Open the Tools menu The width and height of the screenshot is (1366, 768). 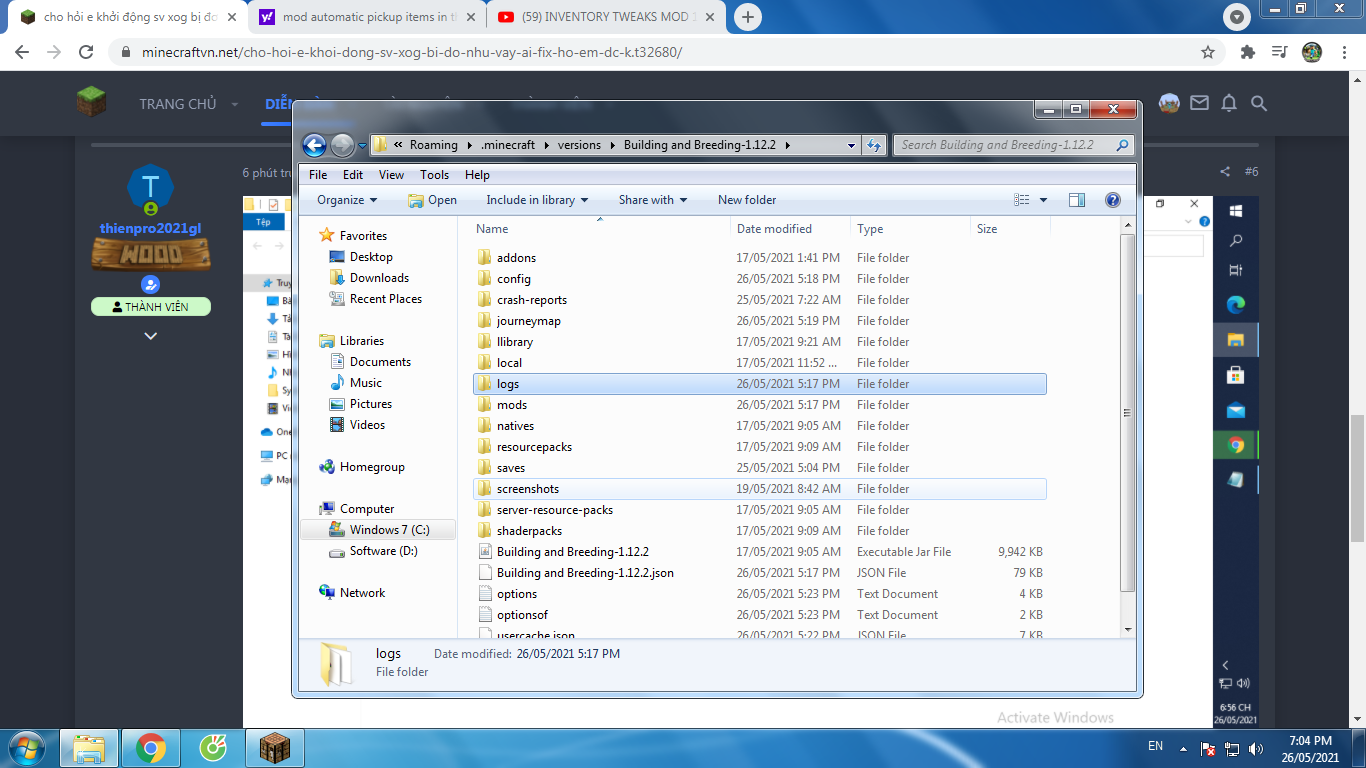click(x=434, y=175)
